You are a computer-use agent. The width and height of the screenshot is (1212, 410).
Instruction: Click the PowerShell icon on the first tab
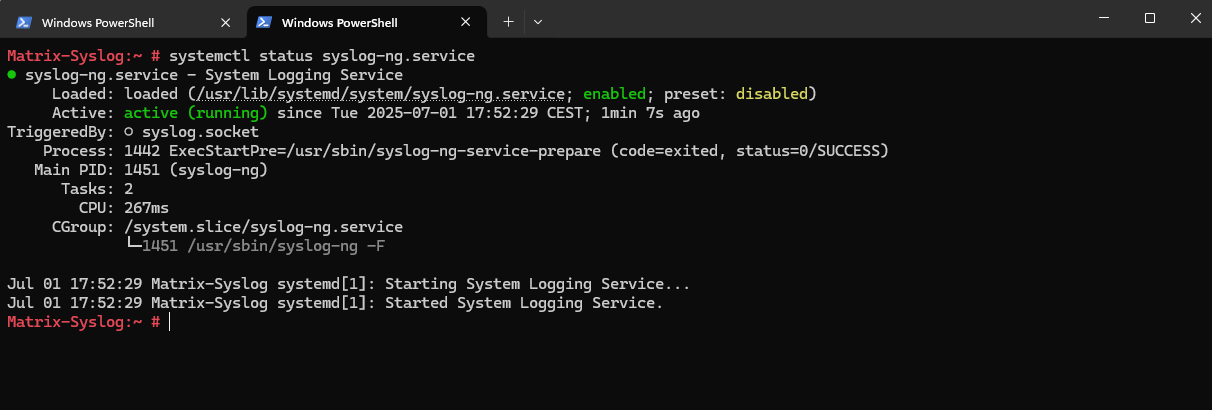pyautogui.click(x=24, y=21)
